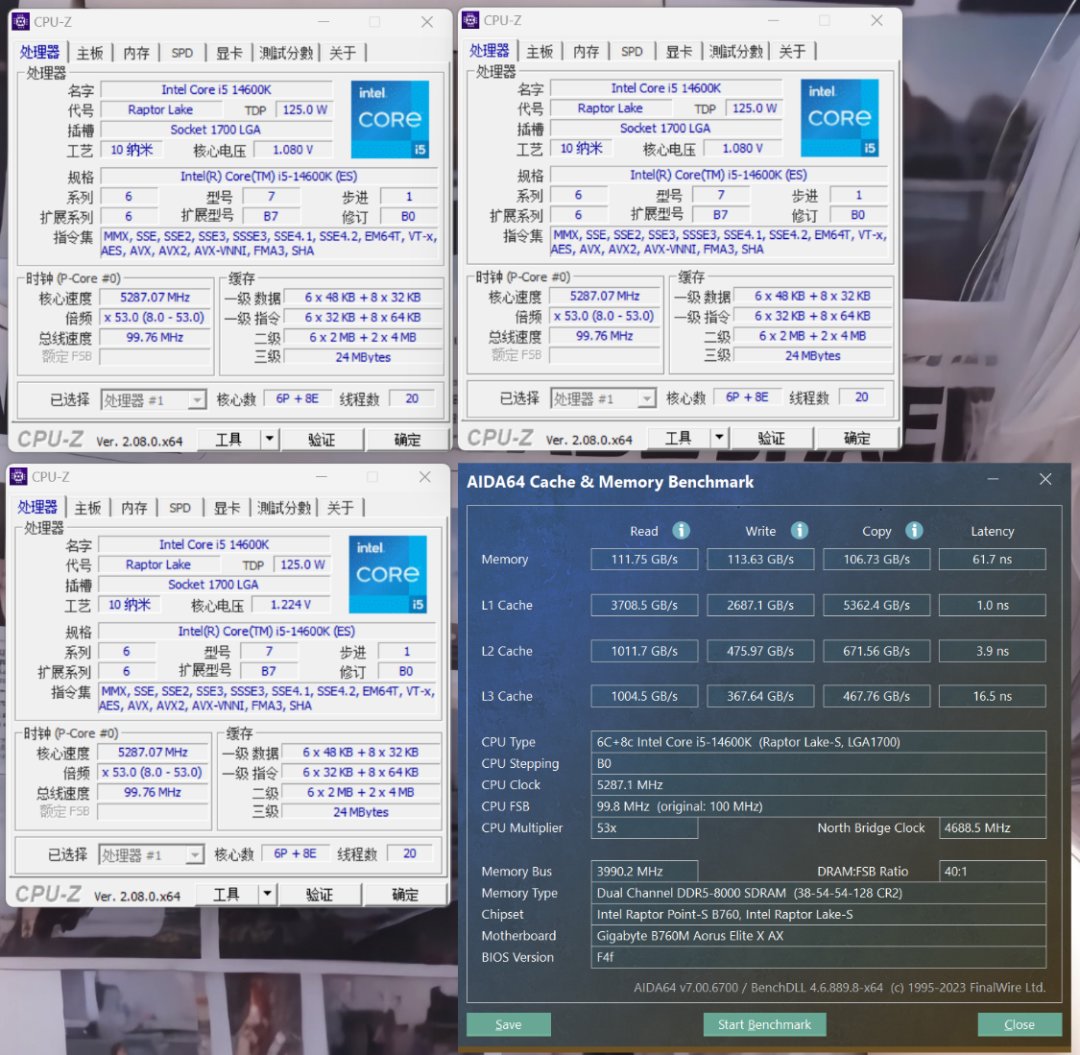
Task: Switch to the 主板 tab in the top-left CPU-Z window
Action: 90,53
